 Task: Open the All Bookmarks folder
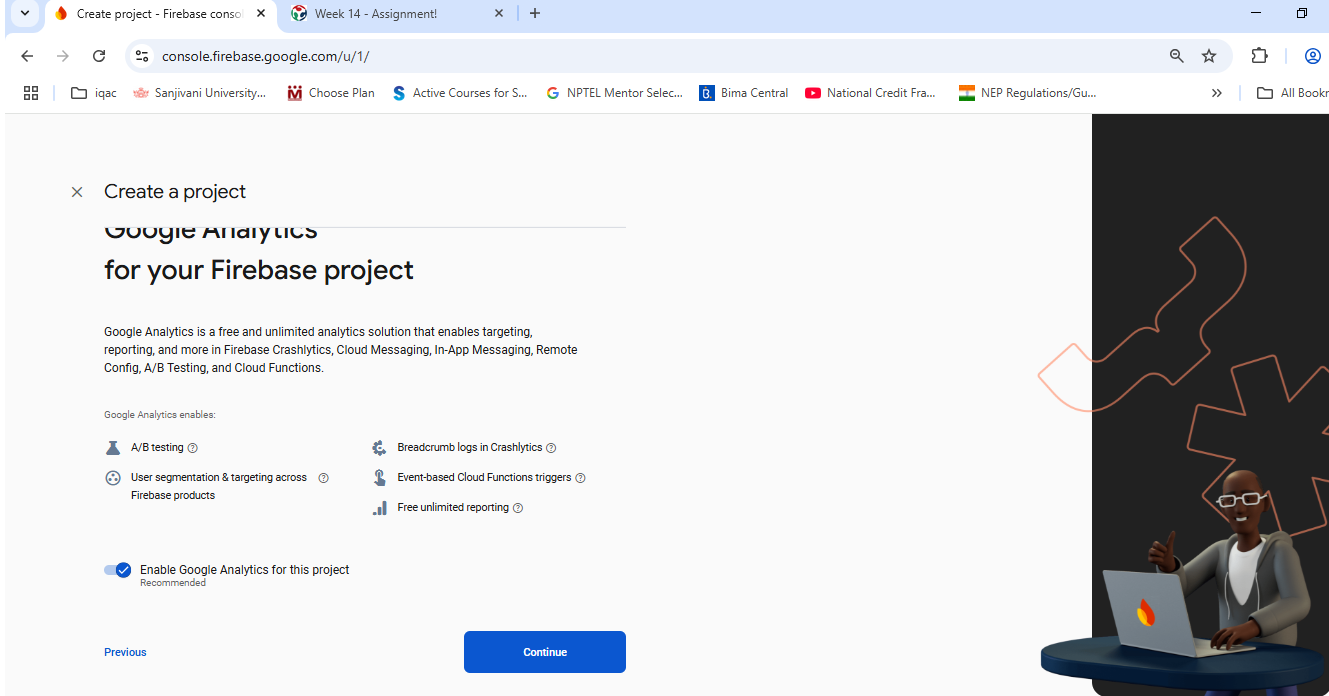(x=1292, y=93)
